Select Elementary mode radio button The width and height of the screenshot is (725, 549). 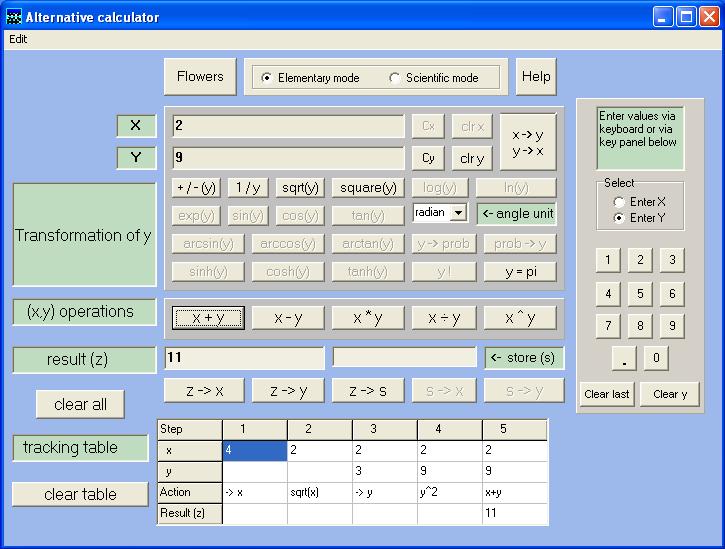tap(310, 78)
